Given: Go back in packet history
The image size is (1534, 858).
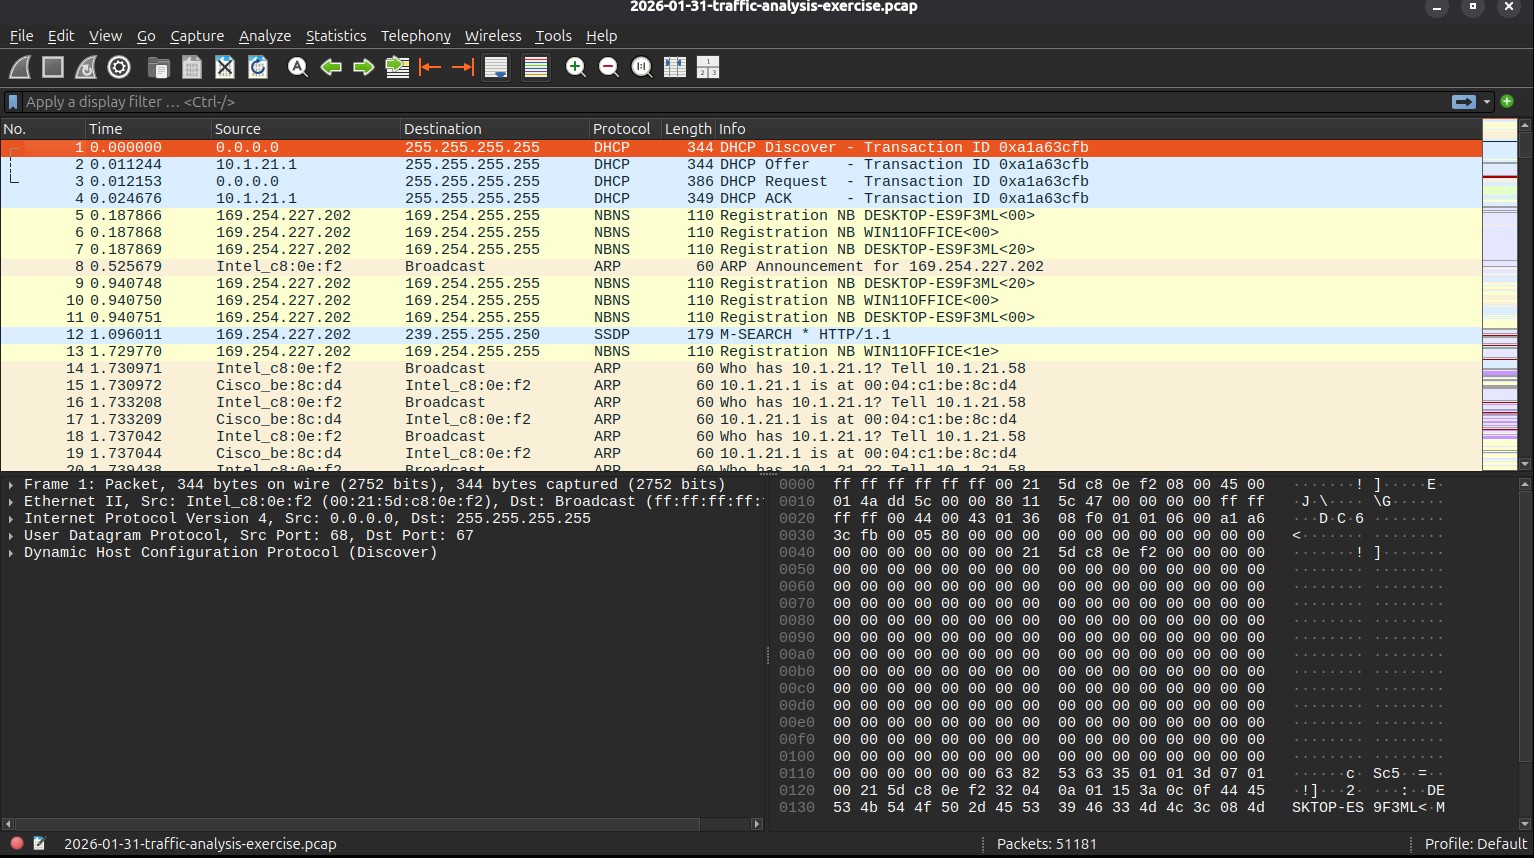Looking at the screenshot, I should [331, 67].
